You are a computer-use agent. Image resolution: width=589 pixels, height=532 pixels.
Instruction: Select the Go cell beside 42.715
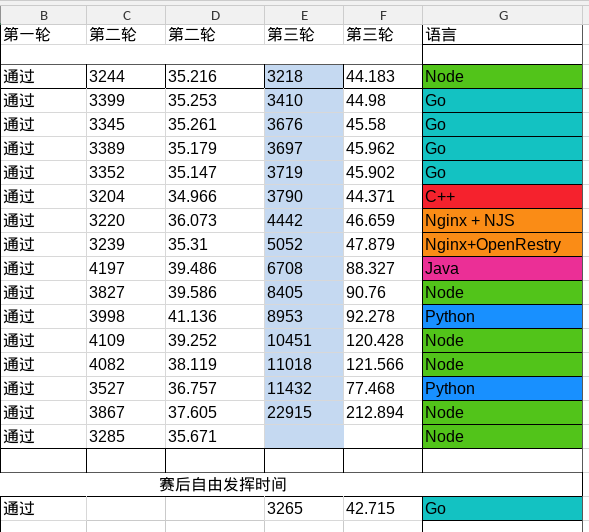coord(503,509)
